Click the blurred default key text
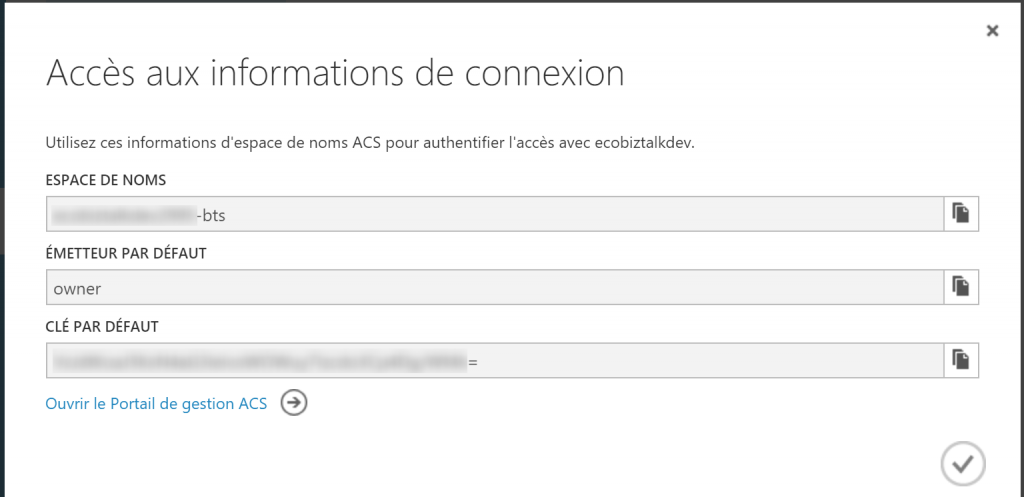This screenshot has height=497, width=1024. (260, 360)
